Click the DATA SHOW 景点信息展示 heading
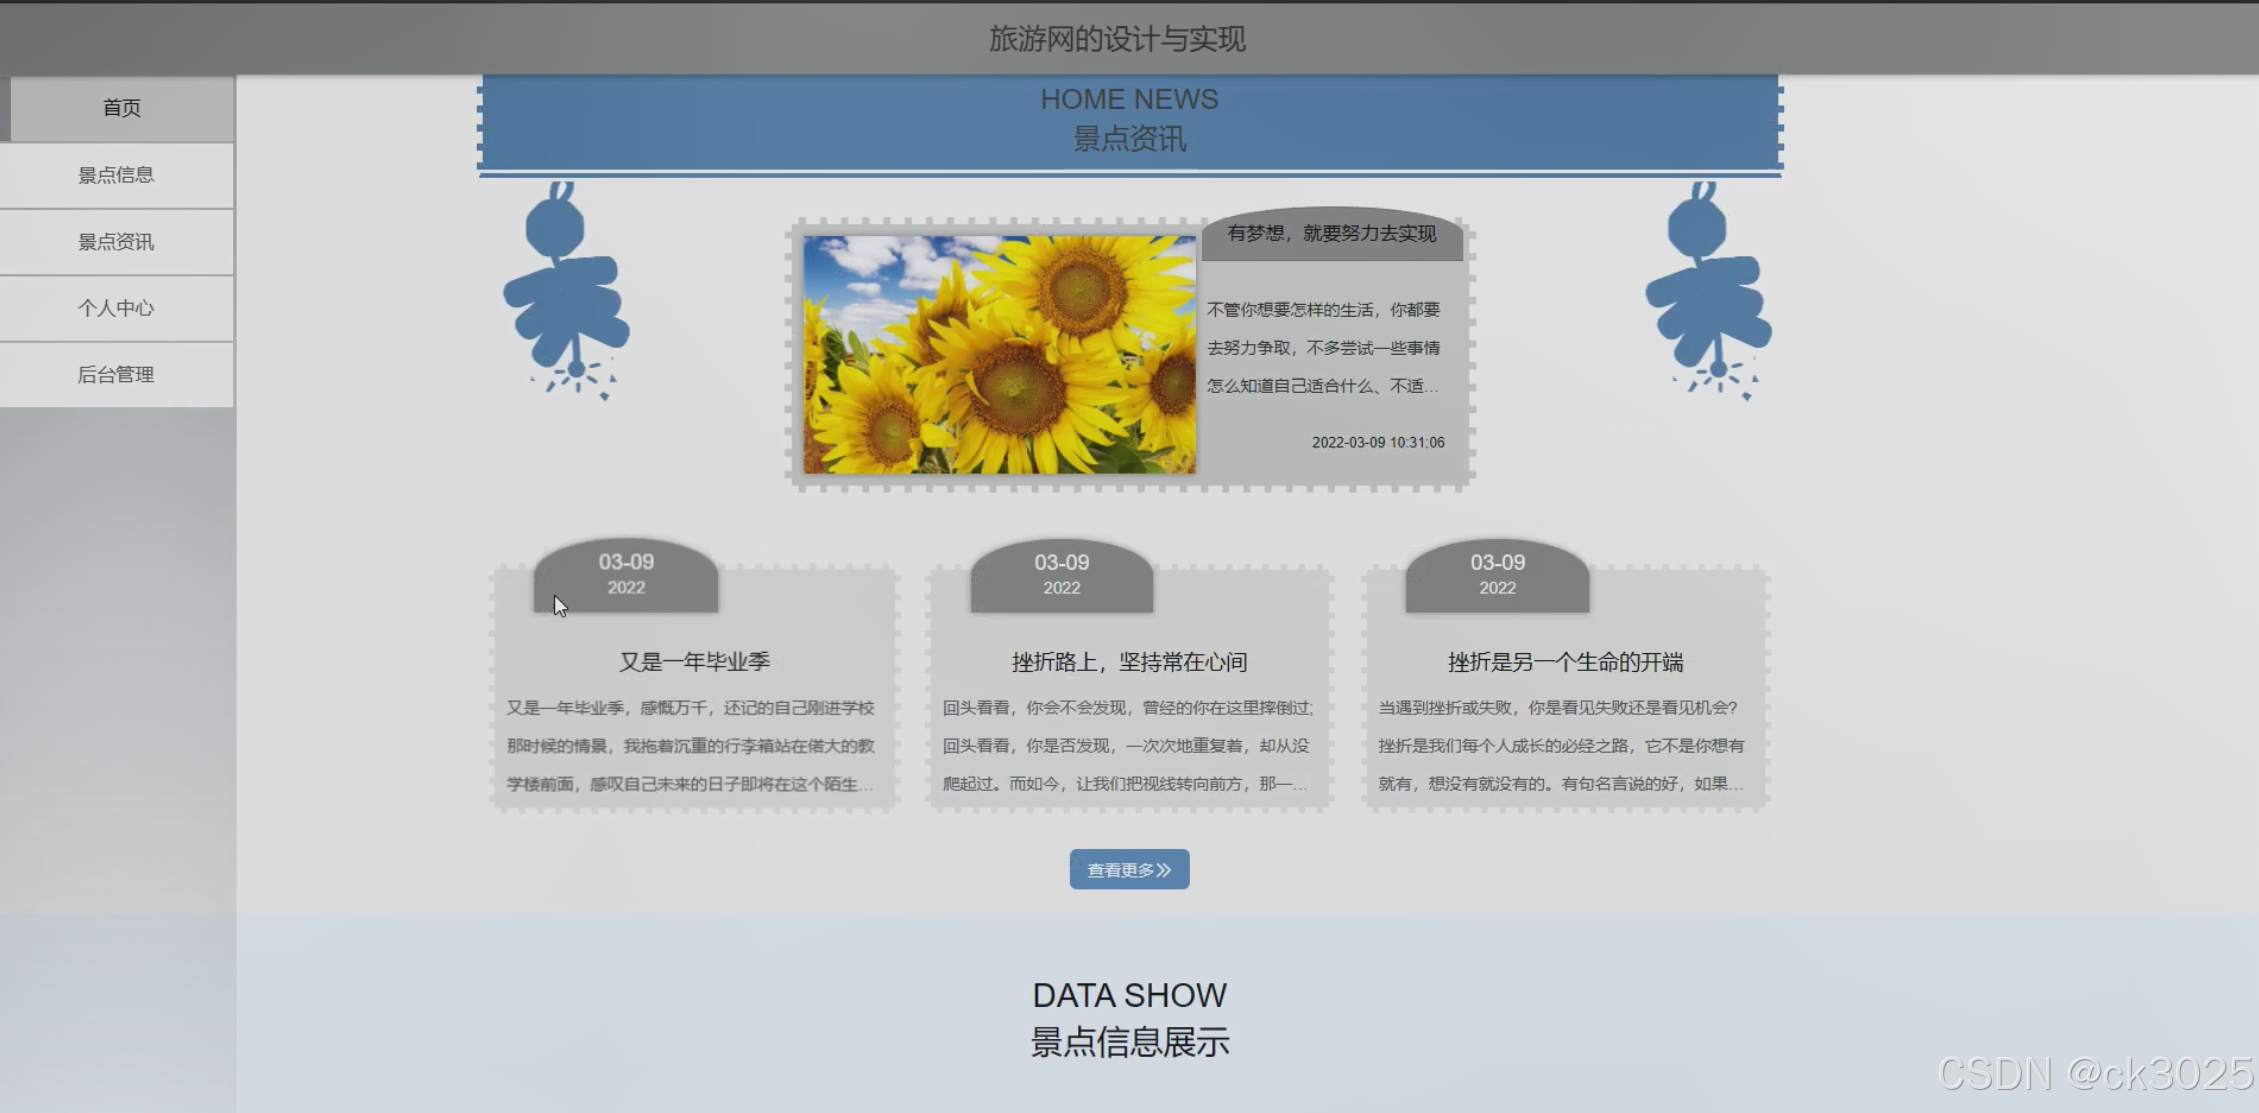 pos(1129,1018)
